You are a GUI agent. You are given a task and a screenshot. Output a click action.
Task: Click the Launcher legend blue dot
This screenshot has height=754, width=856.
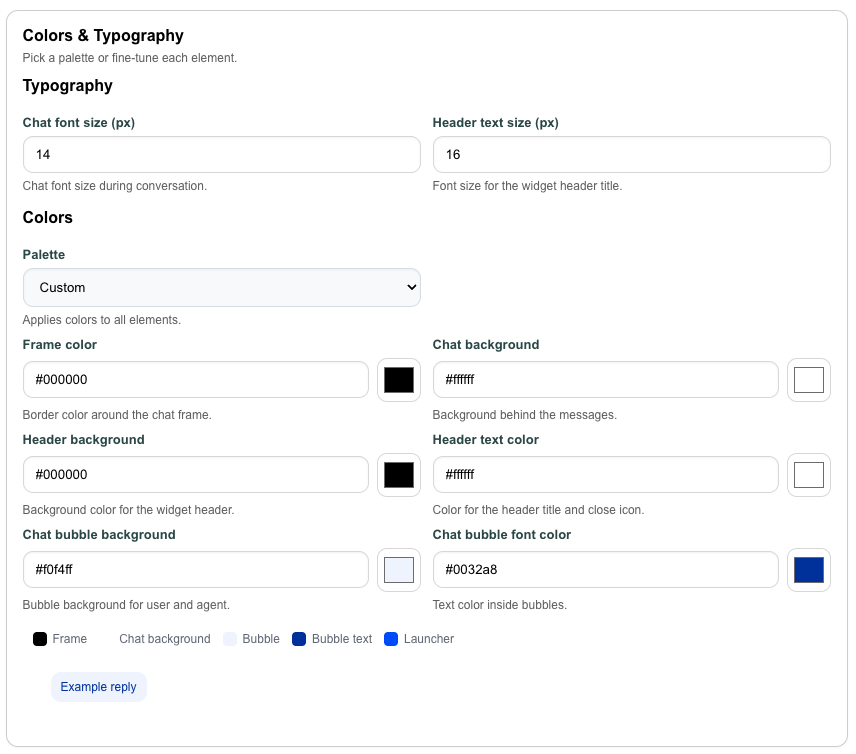391,639
